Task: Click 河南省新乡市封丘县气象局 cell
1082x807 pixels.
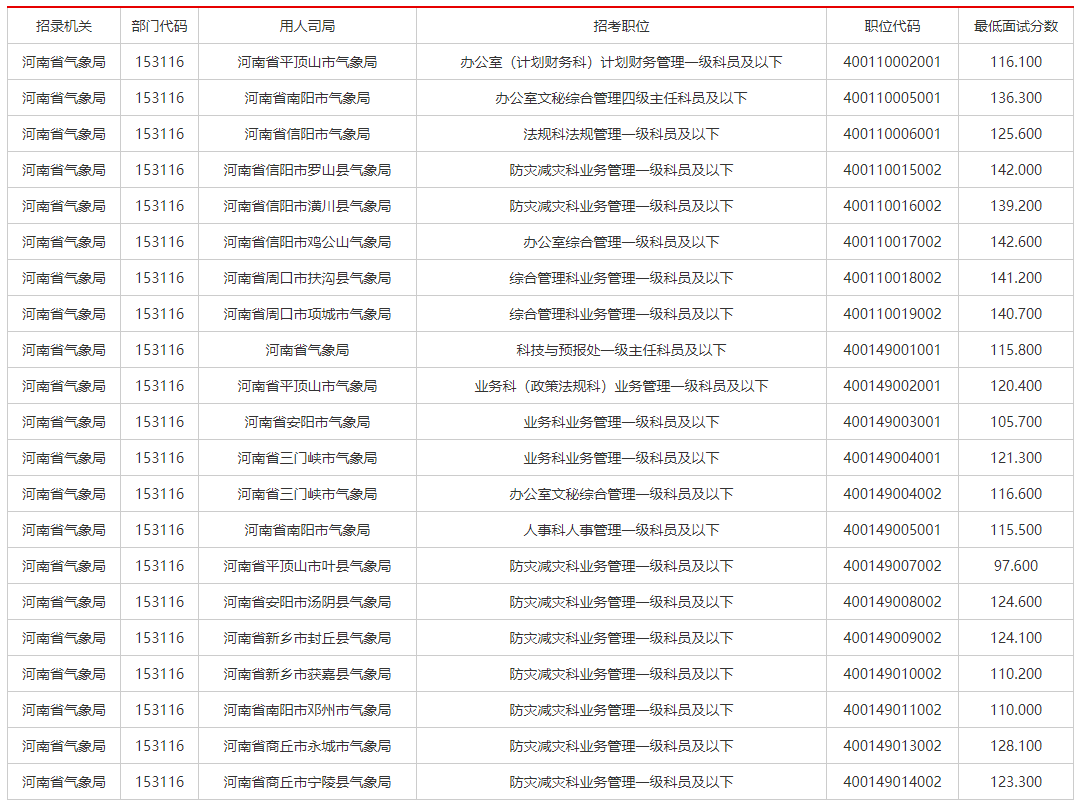Action: pos(307,638)
